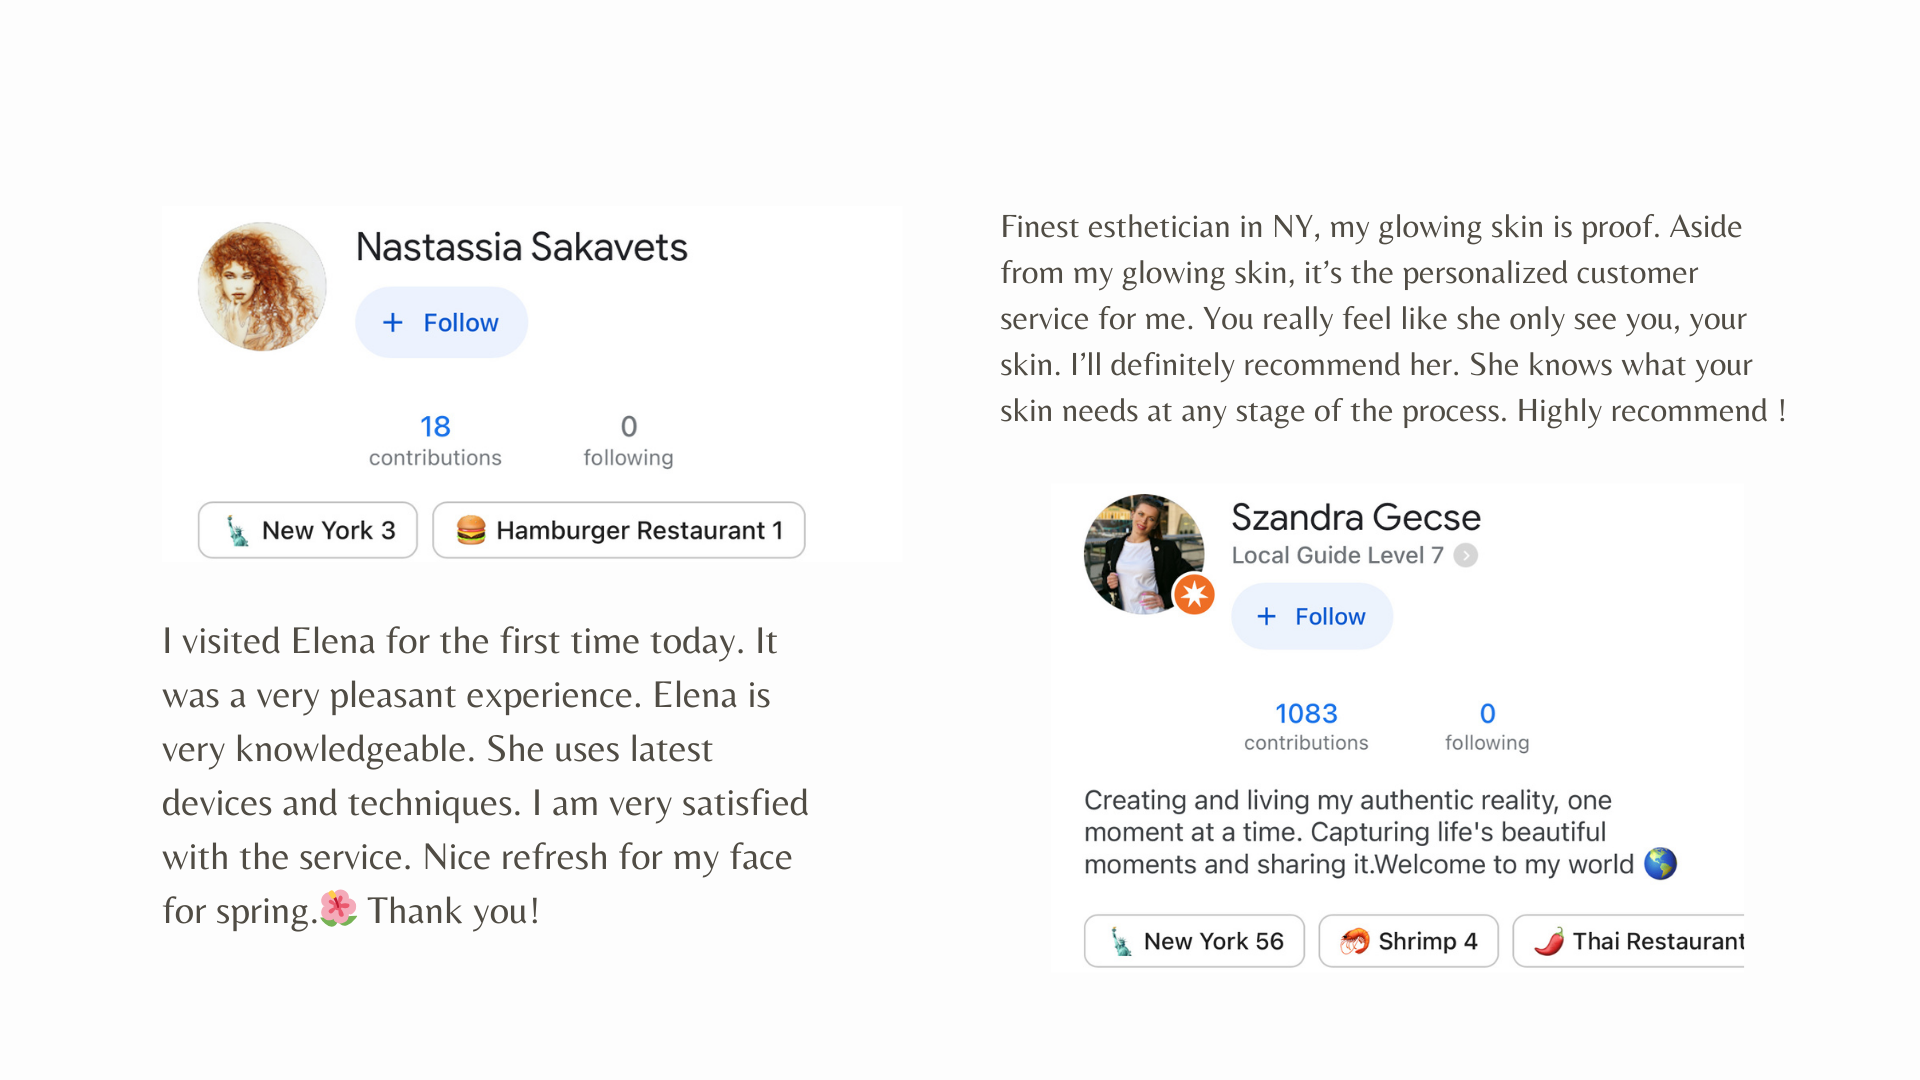Screen dimensions: 1920x1080
Task: Open Szandra Gecse's profile photo
Action: [x=1144, y=554]
